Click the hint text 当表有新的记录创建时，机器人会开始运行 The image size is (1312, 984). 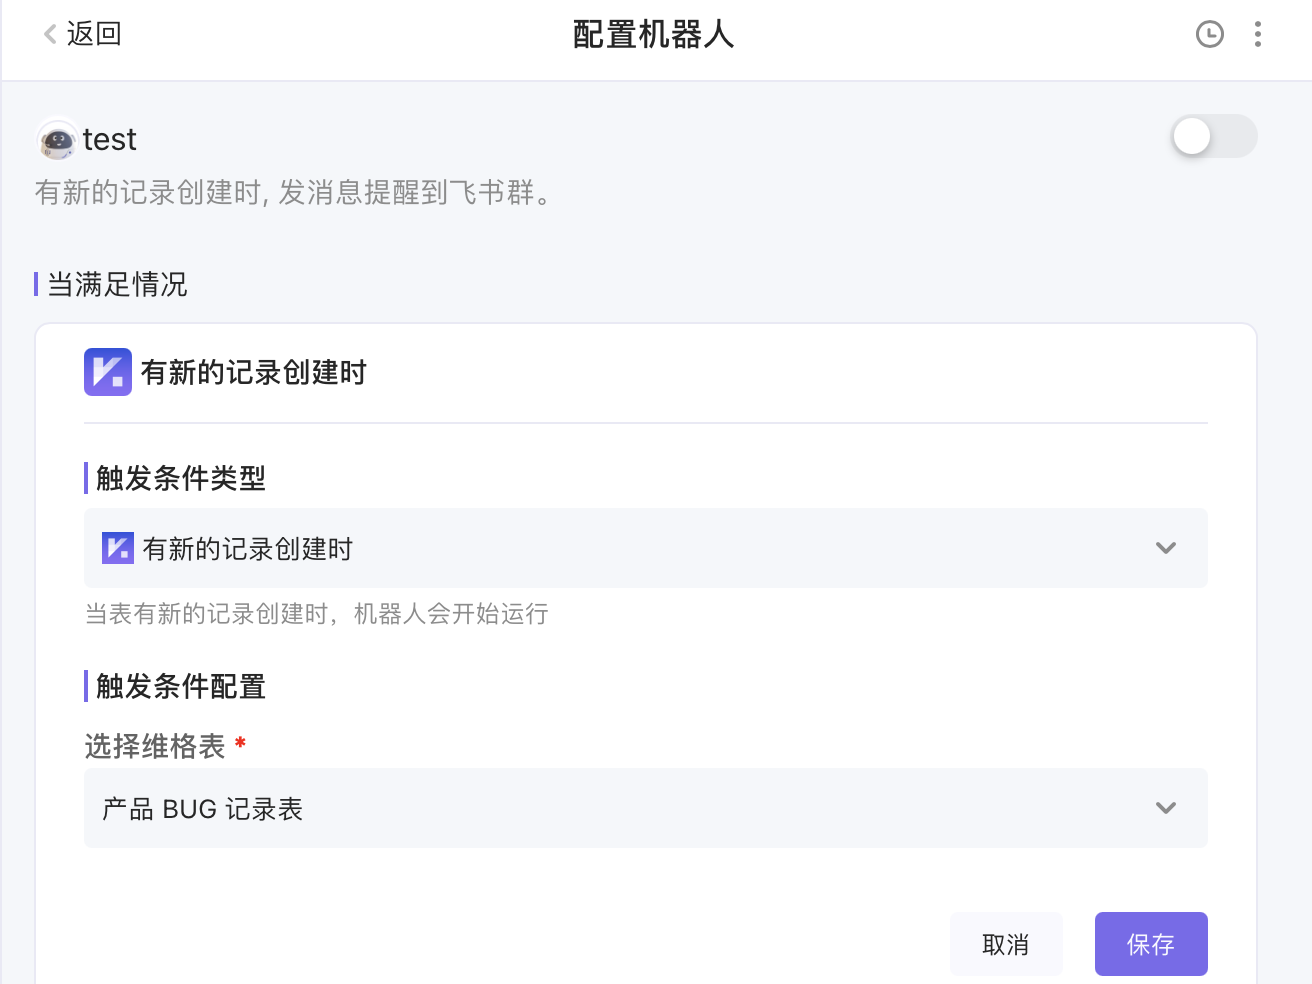pos(317,614)
